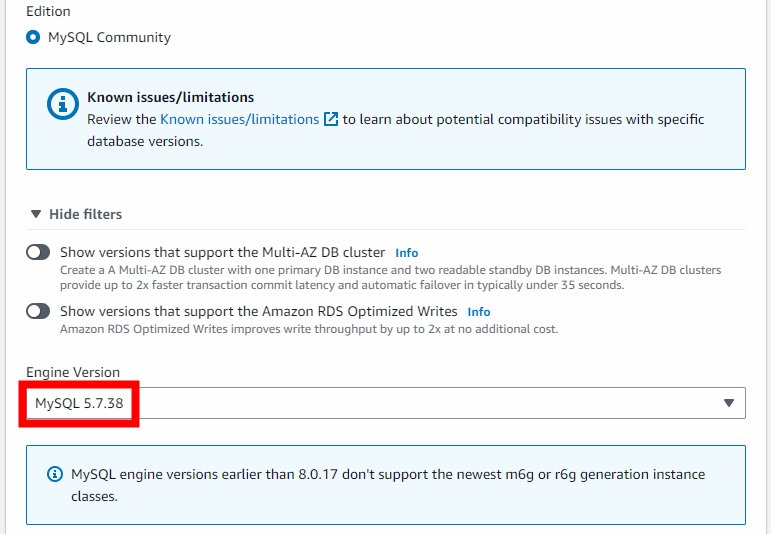Viewport: 771px width, 534px height.
Task: Select the MySQL Community radio button
Action: (33, 38)
